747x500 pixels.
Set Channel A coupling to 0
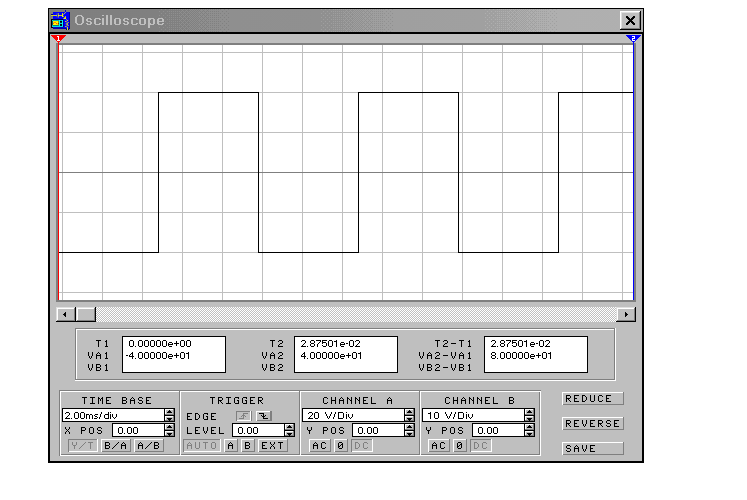pos(341,446)
